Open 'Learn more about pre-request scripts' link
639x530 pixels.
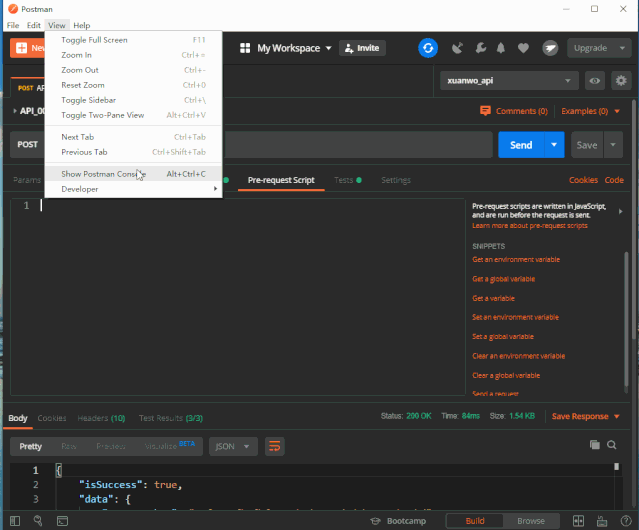click(530, 226)
